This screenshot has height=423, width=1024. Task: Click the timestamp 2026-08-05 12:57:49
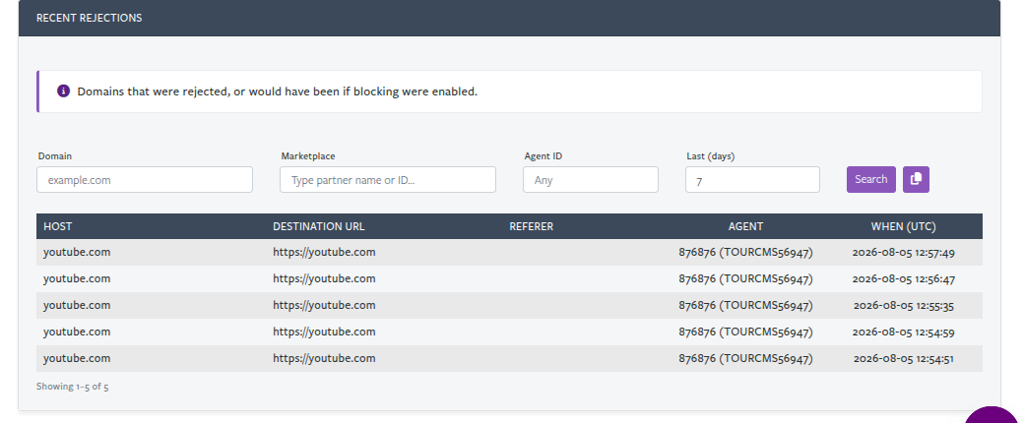tap(904, 253)
